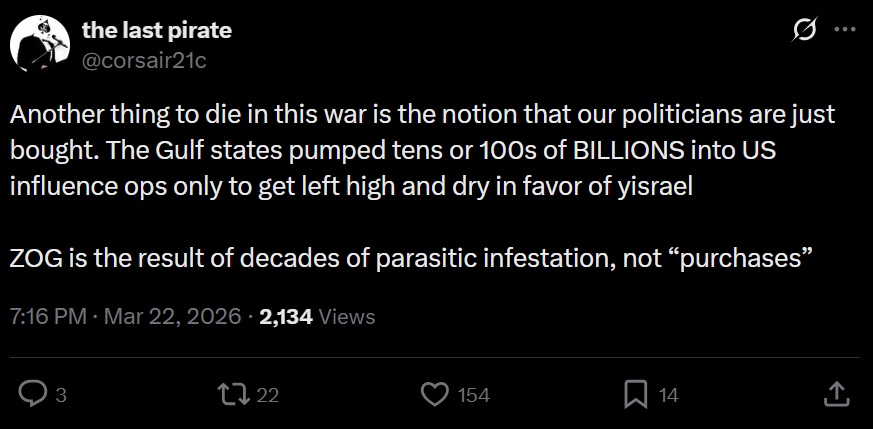
Task: Open the profile avatar picture
Action: [38, 44]
